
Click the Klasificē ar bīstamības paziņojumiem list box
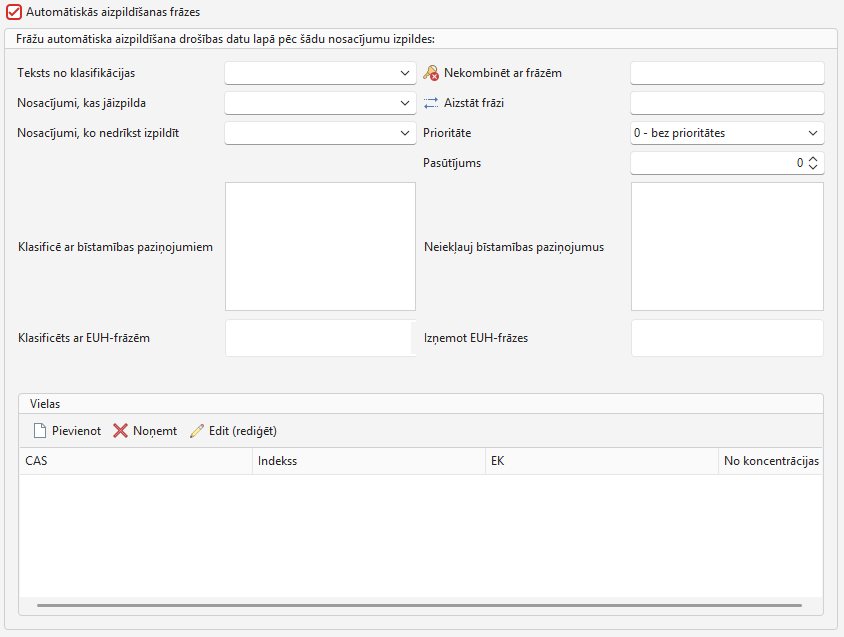[x=320, y=247]
